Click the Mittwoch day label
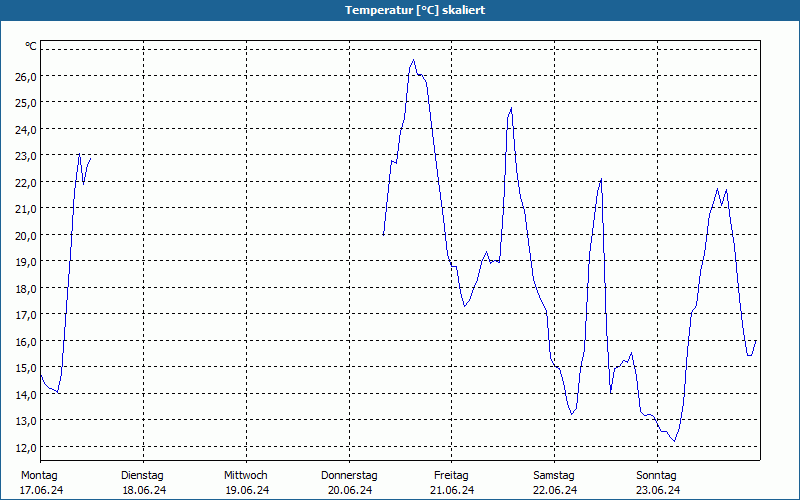 tap(246, 475)
